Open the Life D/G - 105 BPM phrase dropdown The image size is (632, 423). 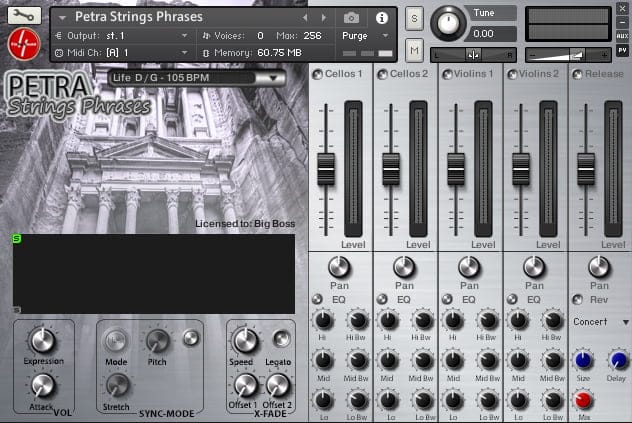[x=197, y=77]
